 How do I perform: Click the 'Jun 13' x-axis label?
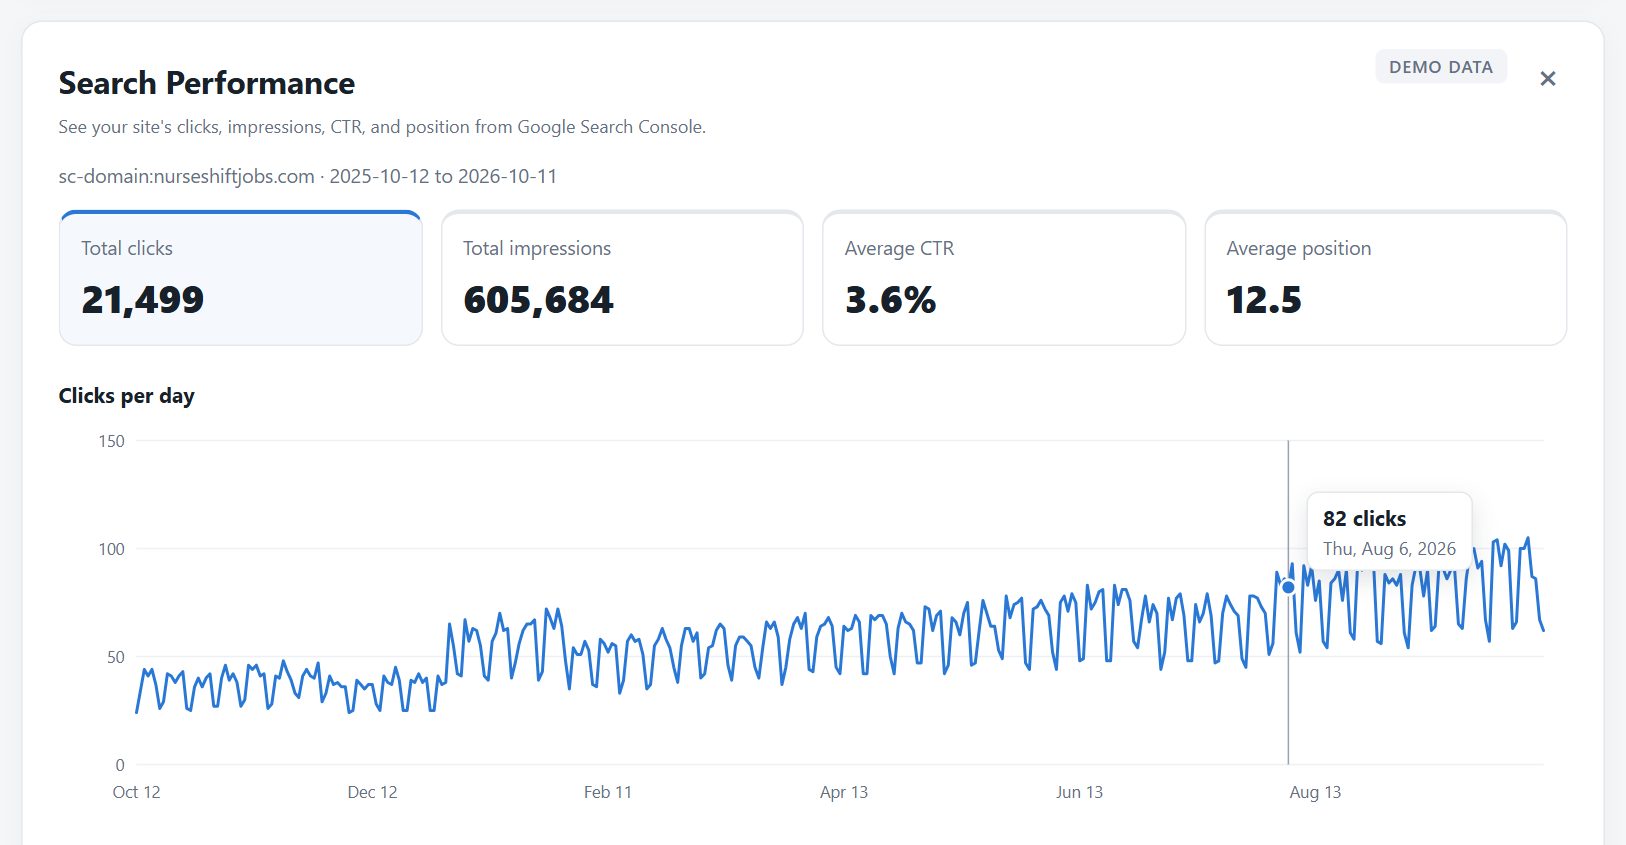(x=1080, y=792)
